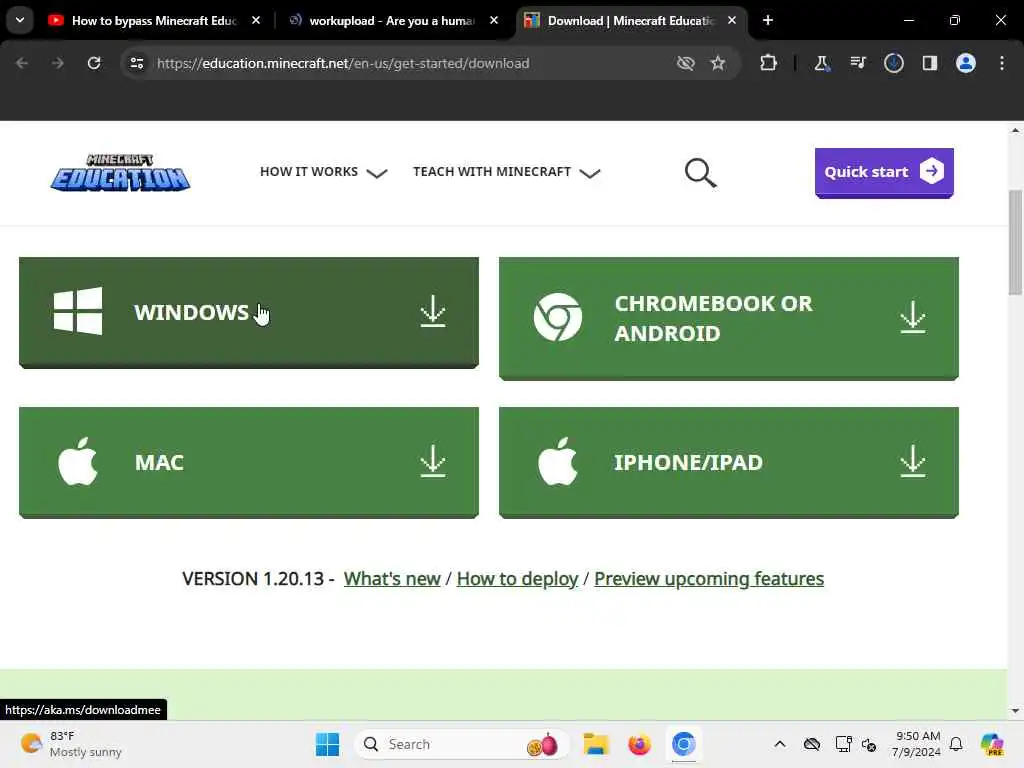Viewport: 1024px width, 768px height.
Task: Open File Explorer from the taskbar
Action: pos(596,744)
